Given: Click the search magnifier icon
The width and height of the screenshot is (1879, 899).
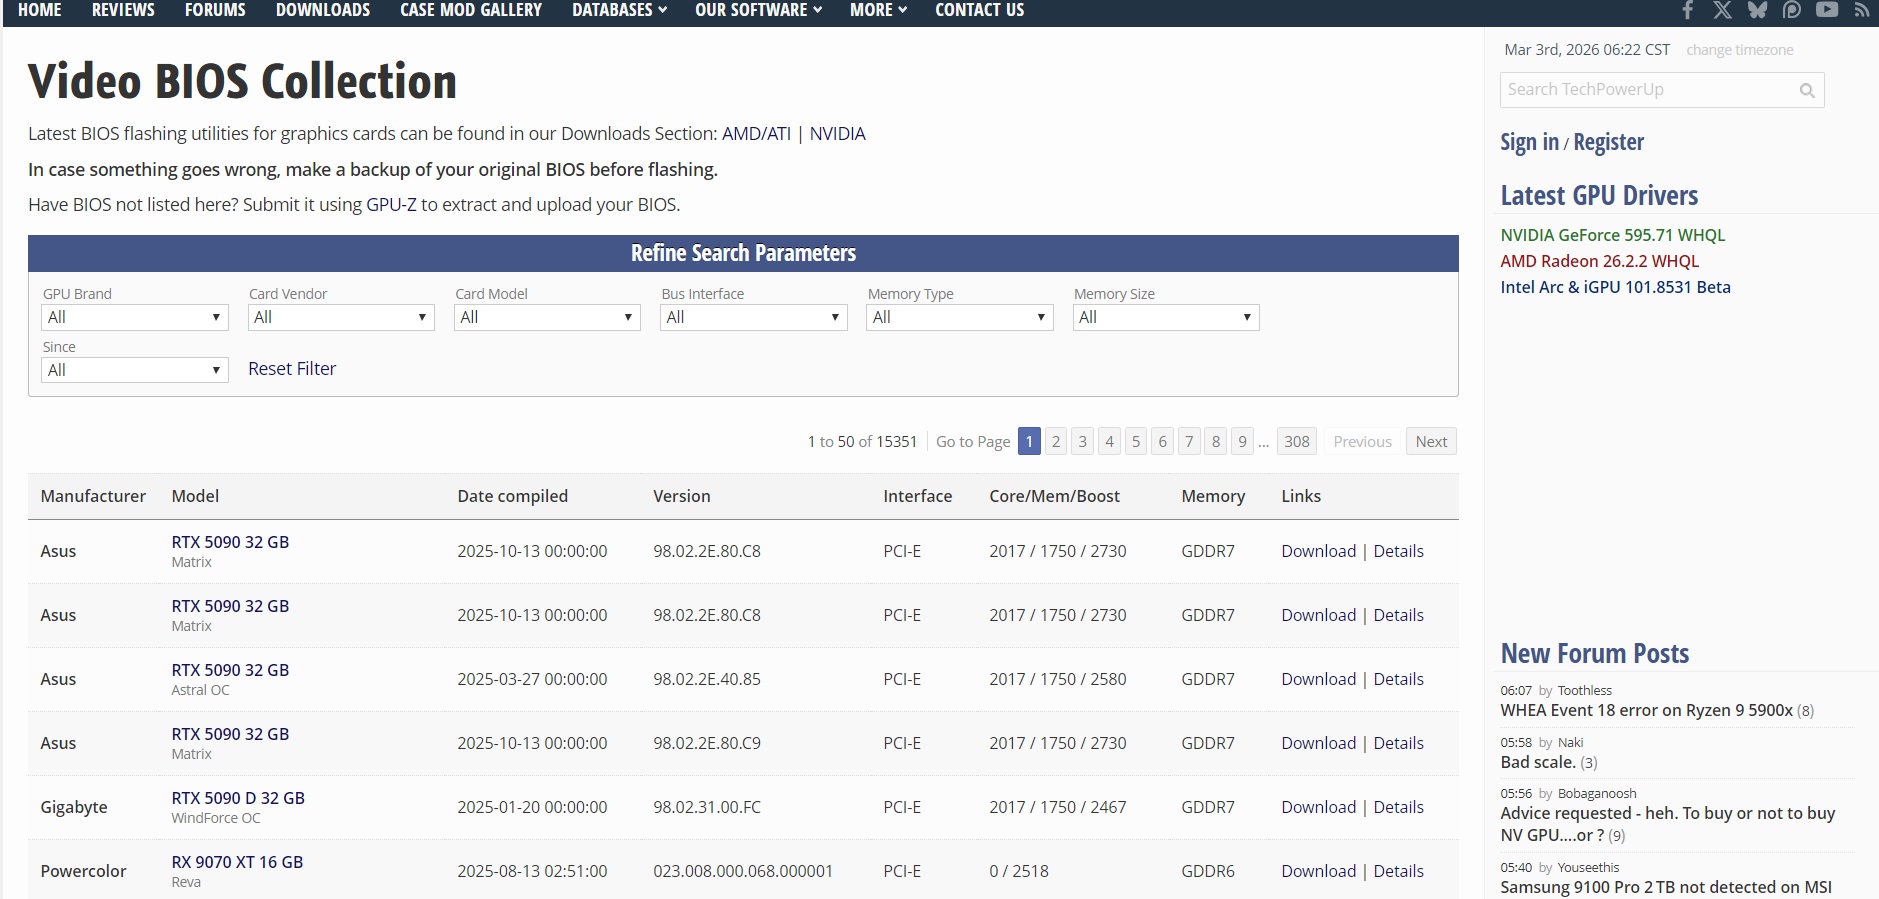Looking at the screenshot, I should click(x=1806, y=91).
